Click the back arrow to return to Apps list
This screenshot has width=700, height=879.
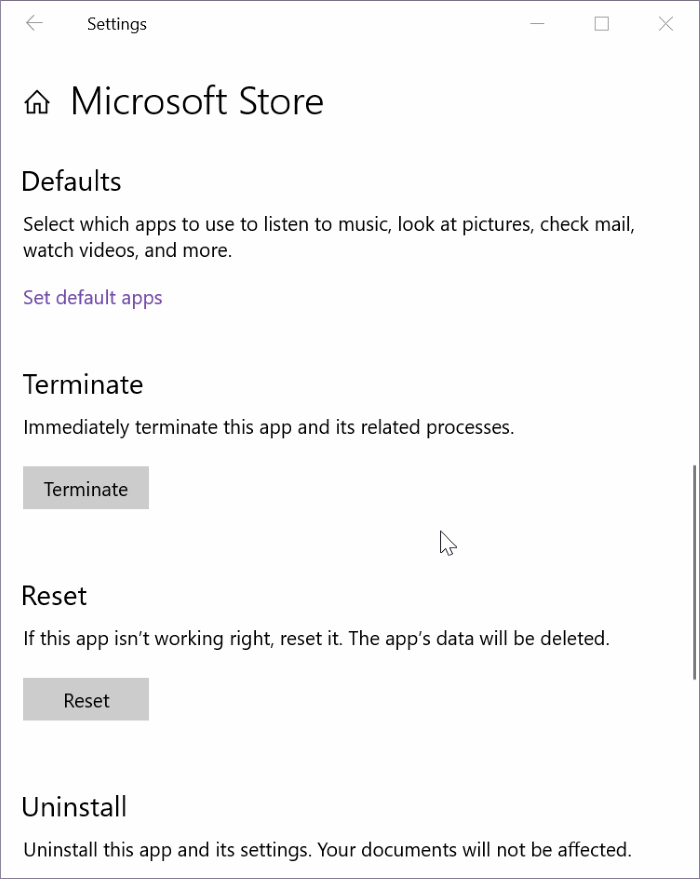pyautogui.click(x=34, y=23)
